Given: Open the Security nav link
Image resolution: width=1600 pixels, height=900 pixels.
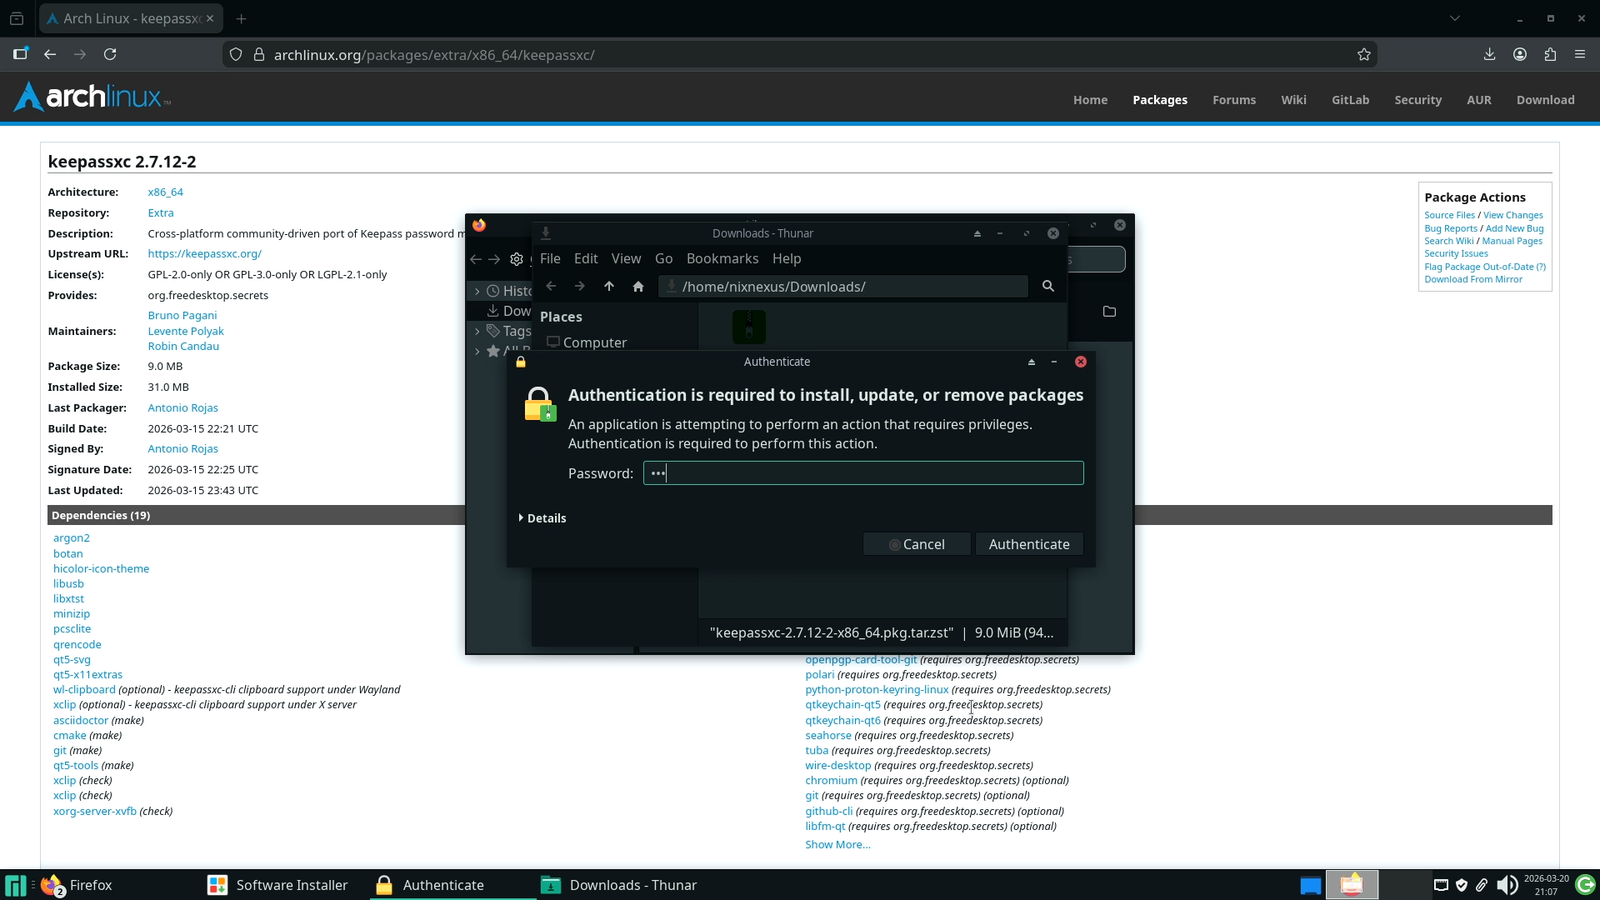Looking at the screenshot, I should pyautogui.click(x=1418, y=100).
